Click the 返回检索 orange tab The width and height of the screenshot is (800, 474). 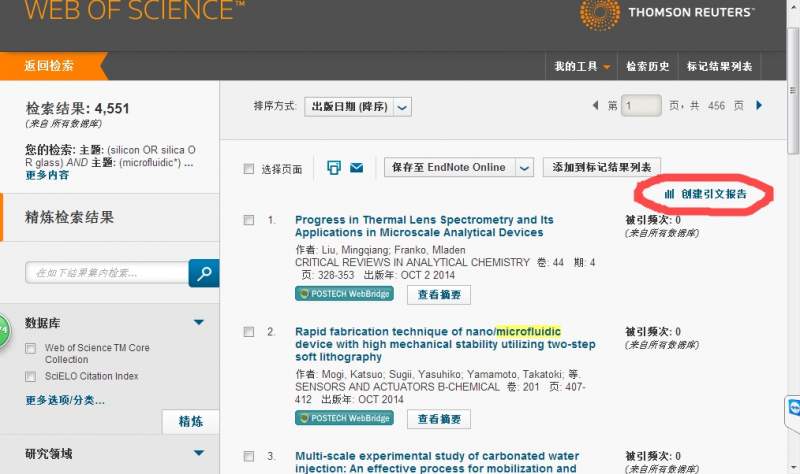51,66
